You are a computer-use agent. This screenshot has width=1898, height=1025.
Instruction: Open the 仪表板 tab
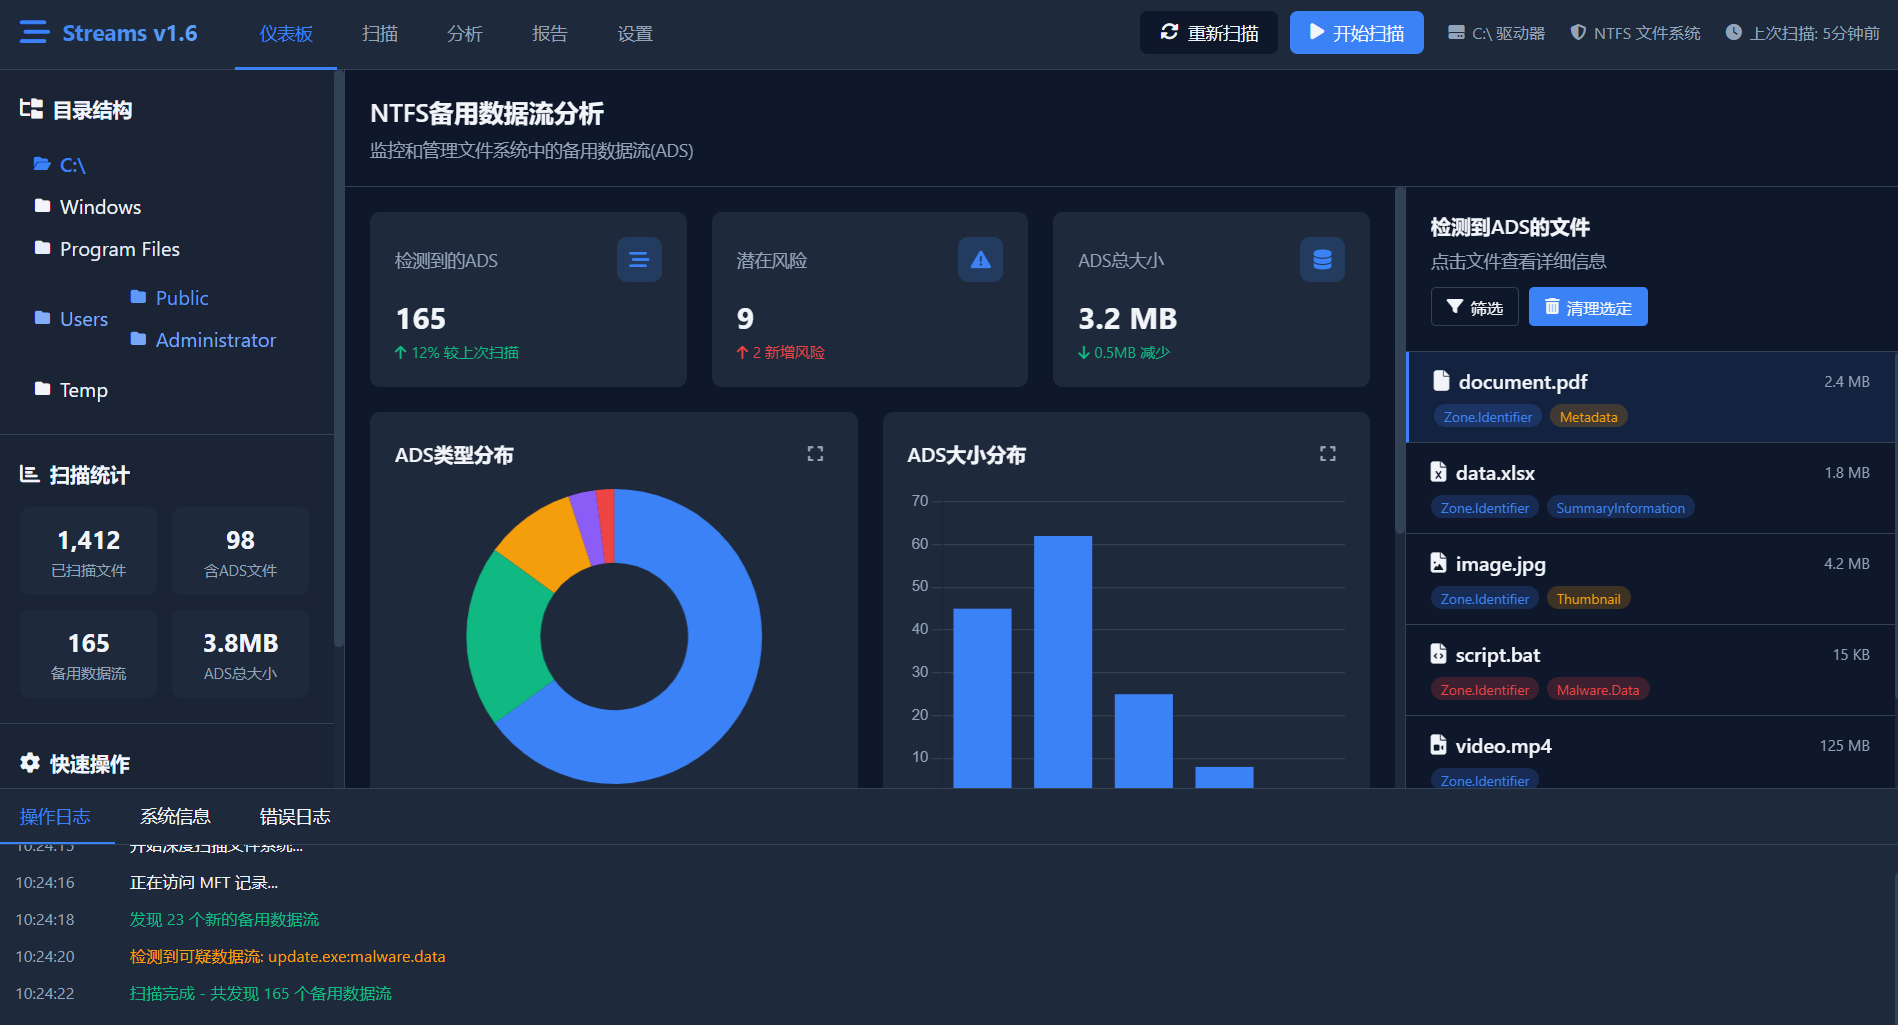point(286,34)
